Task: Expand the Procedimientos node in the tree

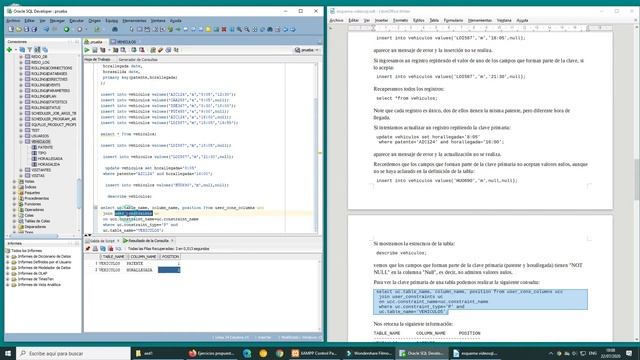Action: tap(14, 198)
